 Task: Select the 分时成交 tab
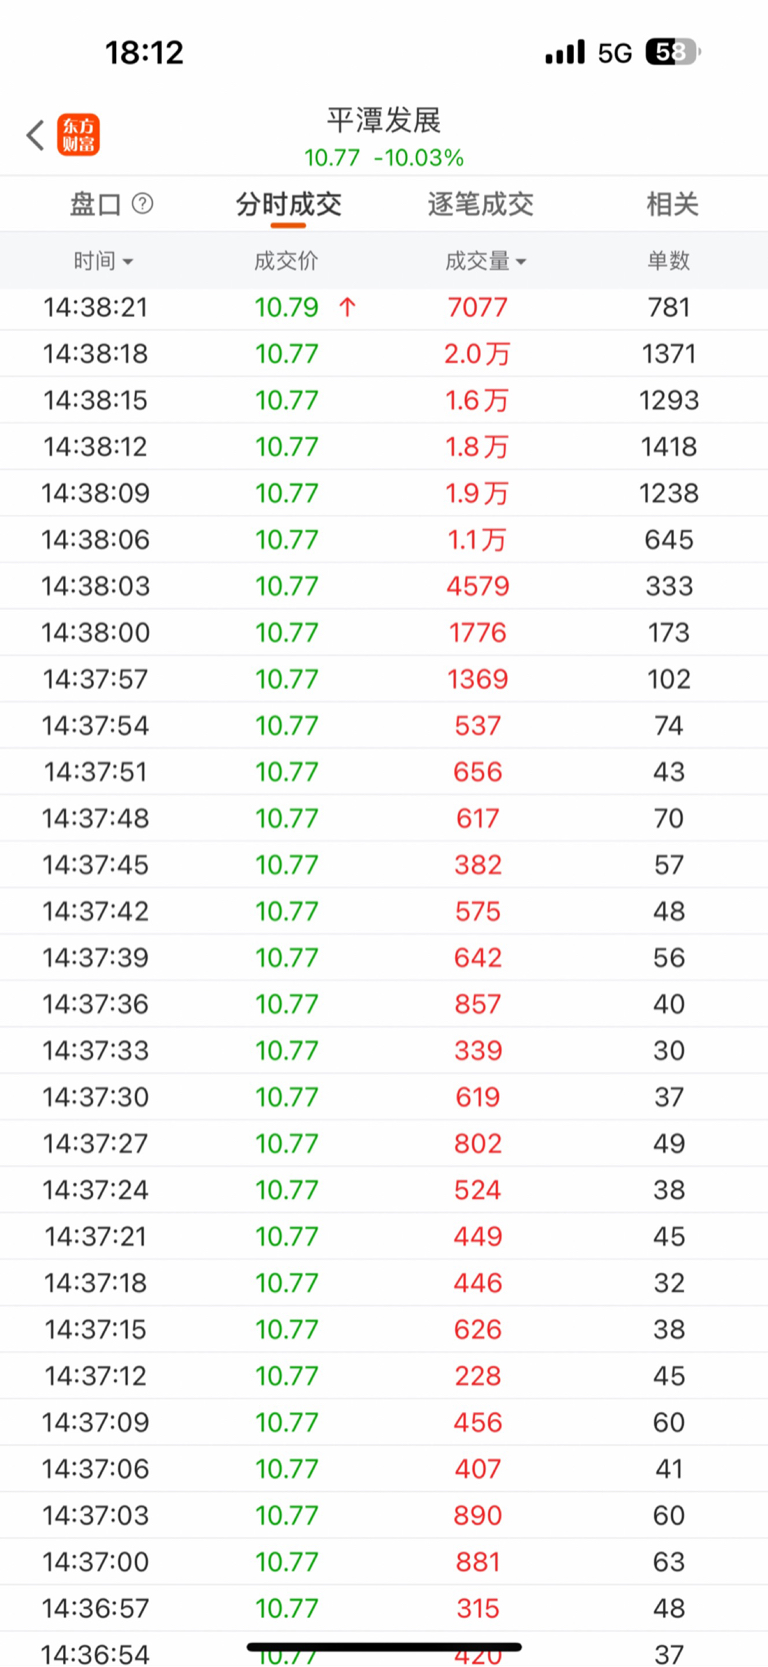coord(288,204)
